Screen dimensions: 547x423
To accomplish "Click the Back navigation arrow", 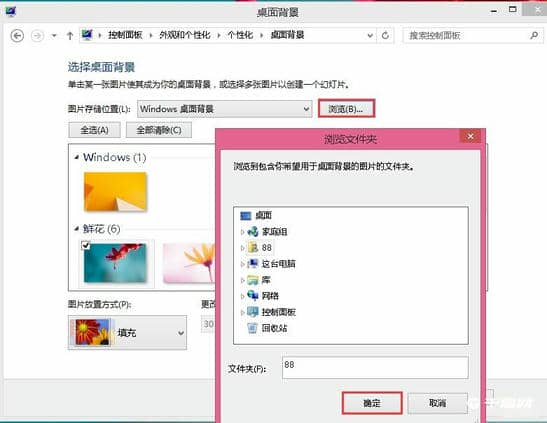I will 17,36.
